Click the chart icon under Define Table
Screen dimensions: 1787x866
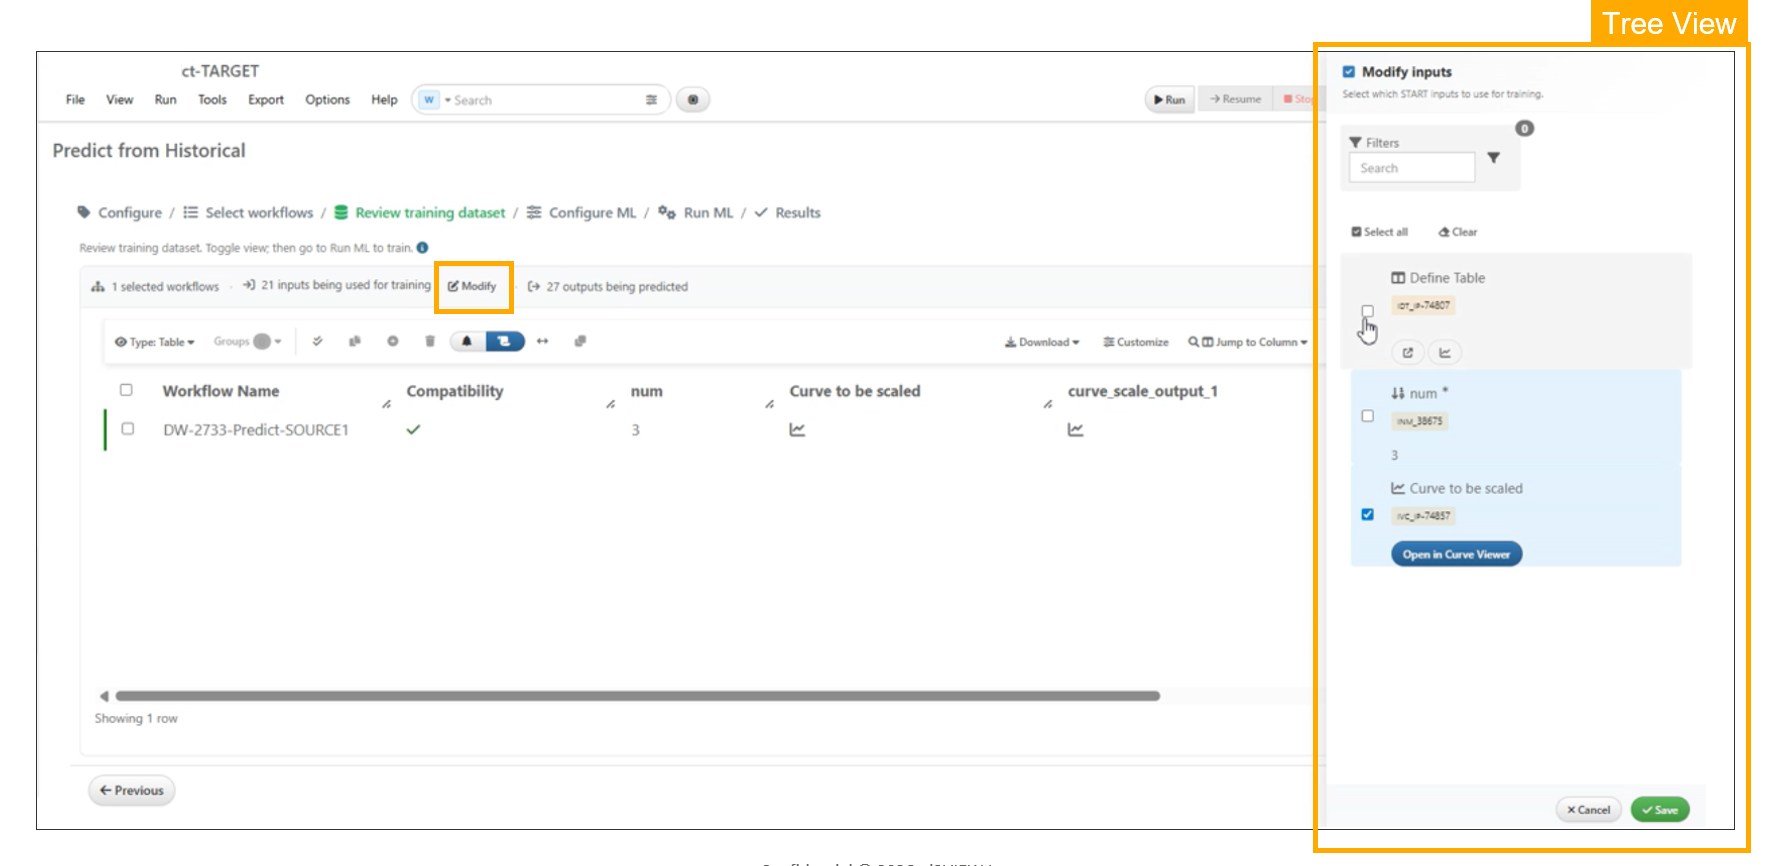1445,352
